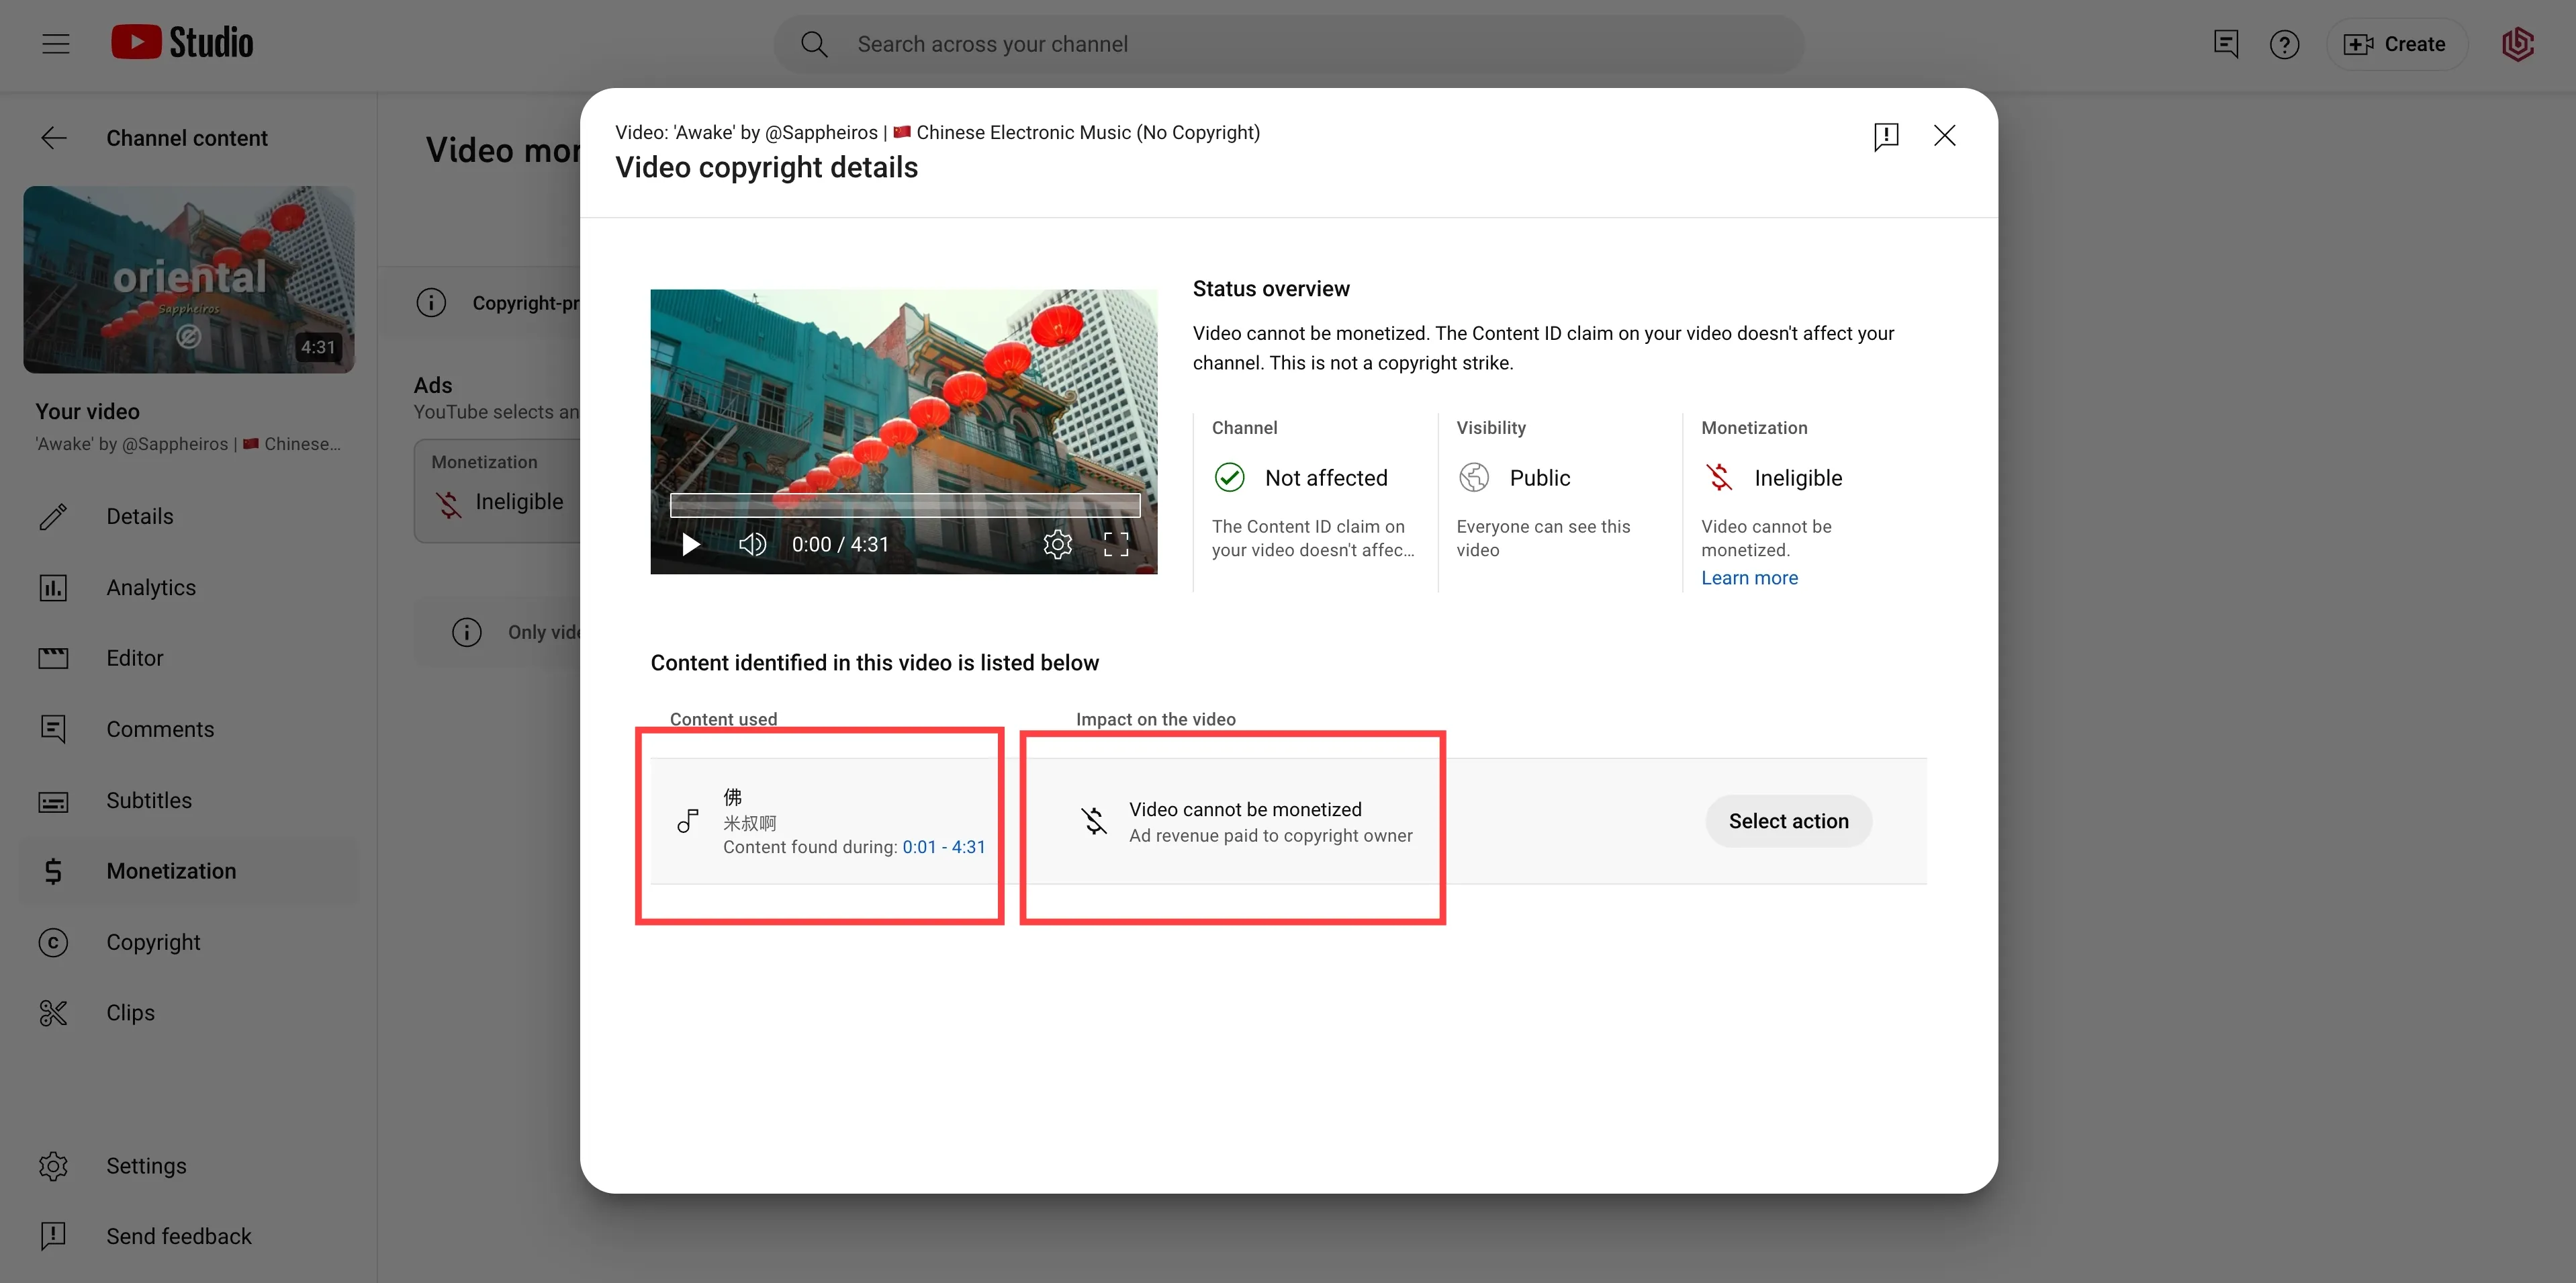Close the Video copyright details dialog
The height and width of the screenshot is (1283, 2576).
pos(1944,135)
